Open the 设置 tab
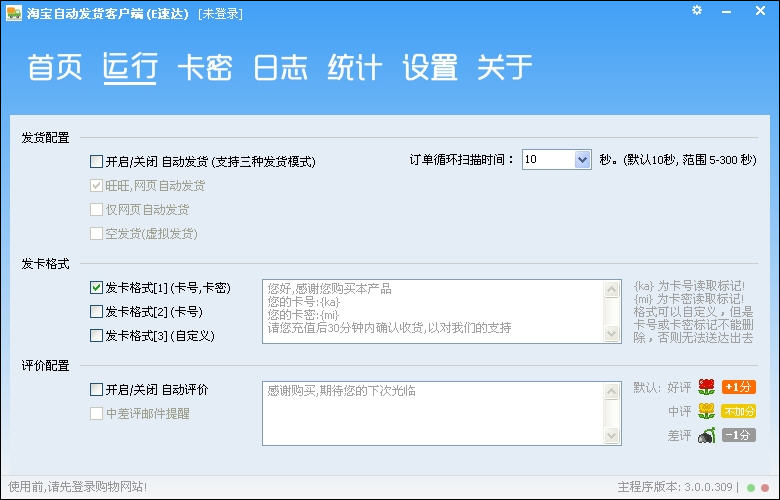780x500 pixels. 430,67
